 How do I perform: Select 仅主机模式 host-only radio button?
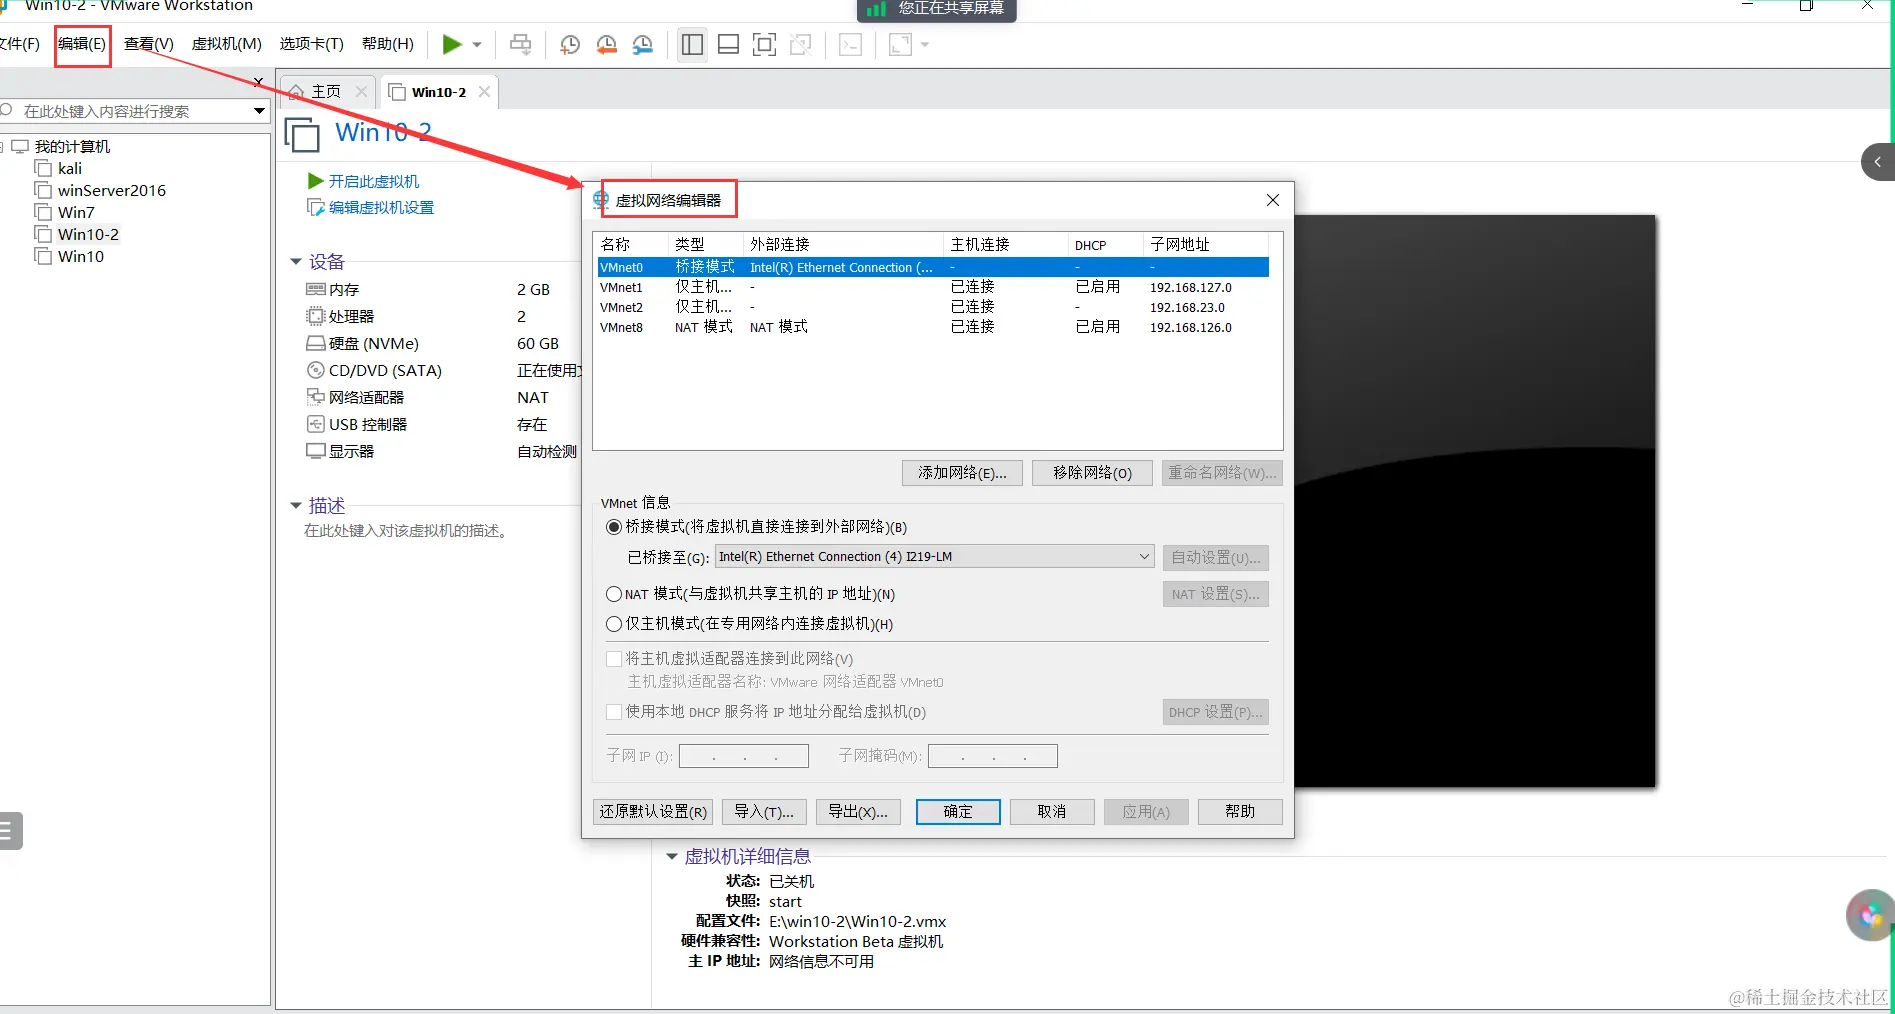pos(614,624)
